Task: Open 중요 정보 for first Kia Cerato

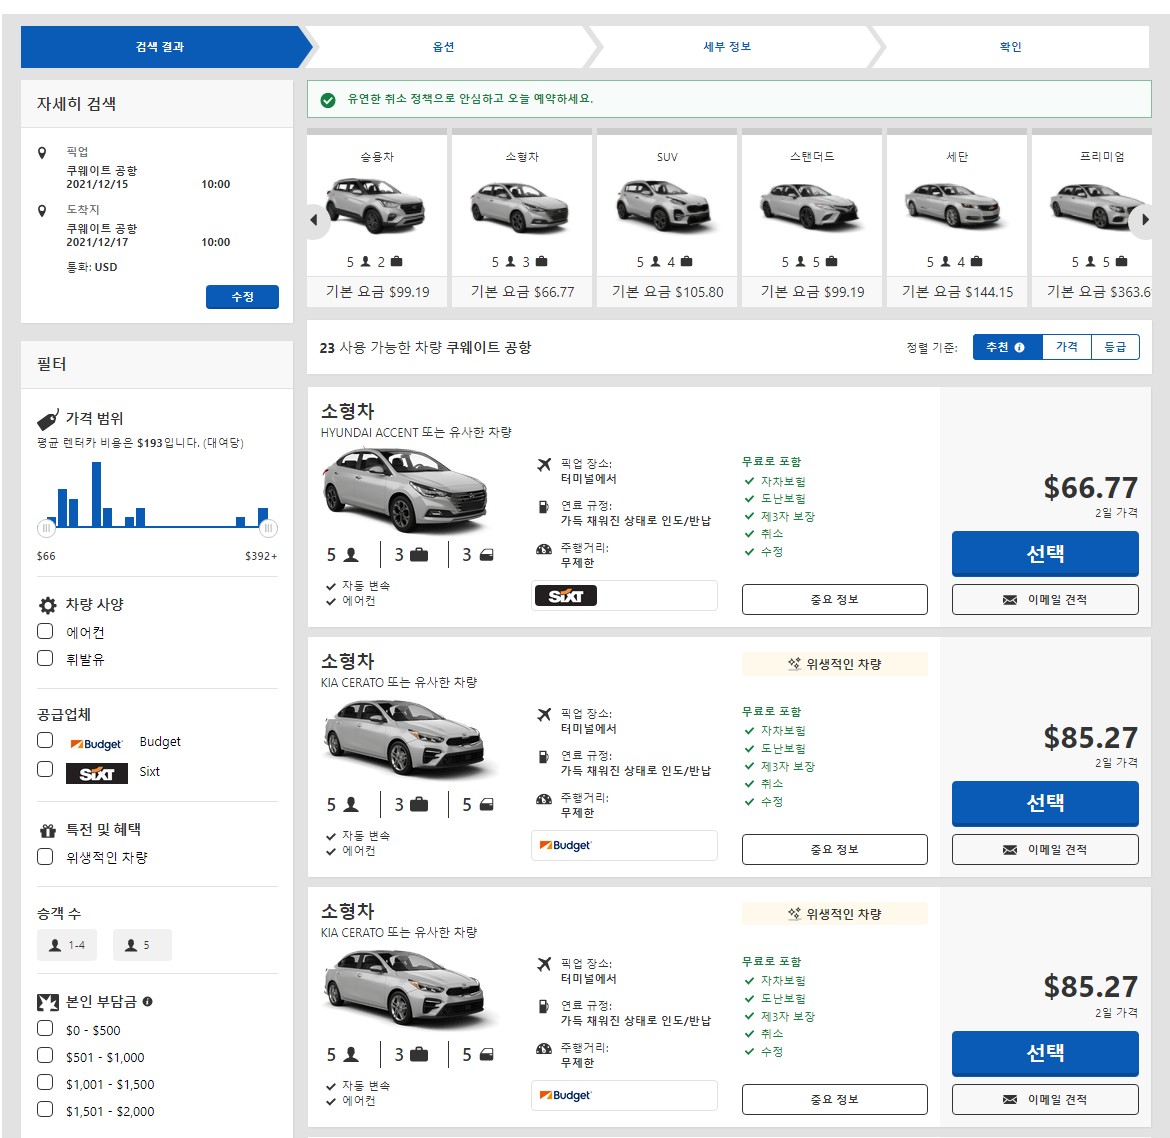Action: [x=835, y=849]
